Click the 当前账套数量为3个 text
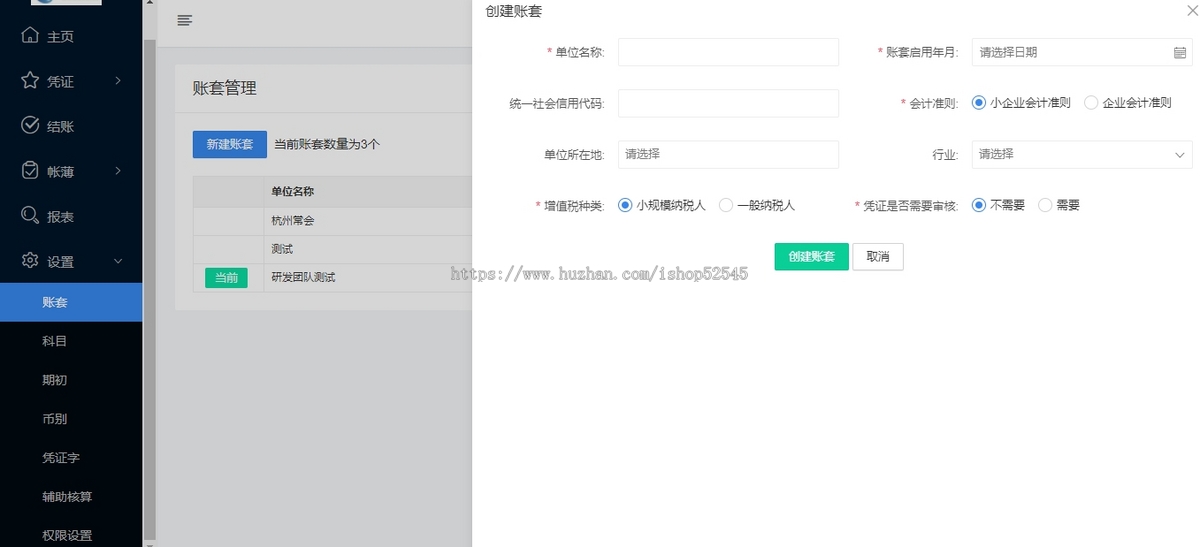The image size is (1200, 547). coord(327,144)
